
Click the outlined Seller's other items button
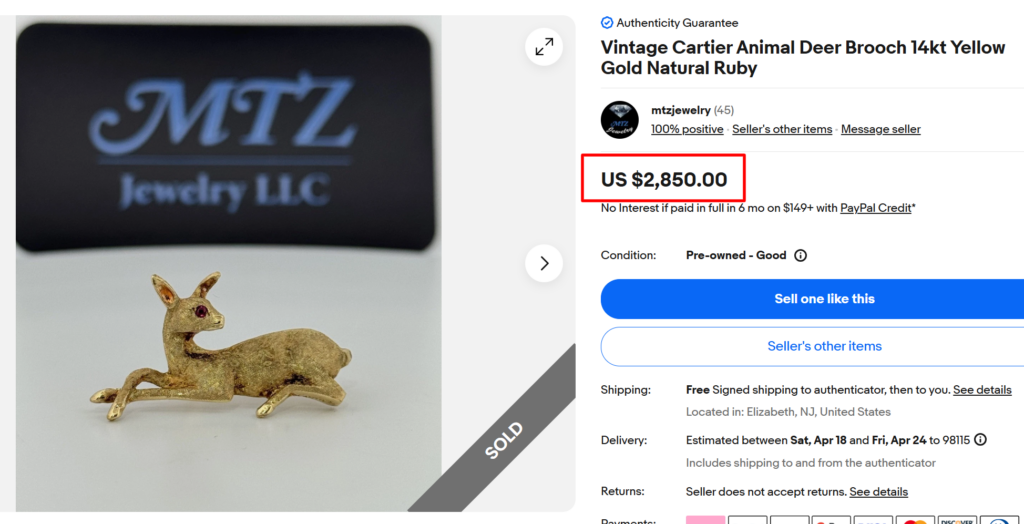click(824, 346)
